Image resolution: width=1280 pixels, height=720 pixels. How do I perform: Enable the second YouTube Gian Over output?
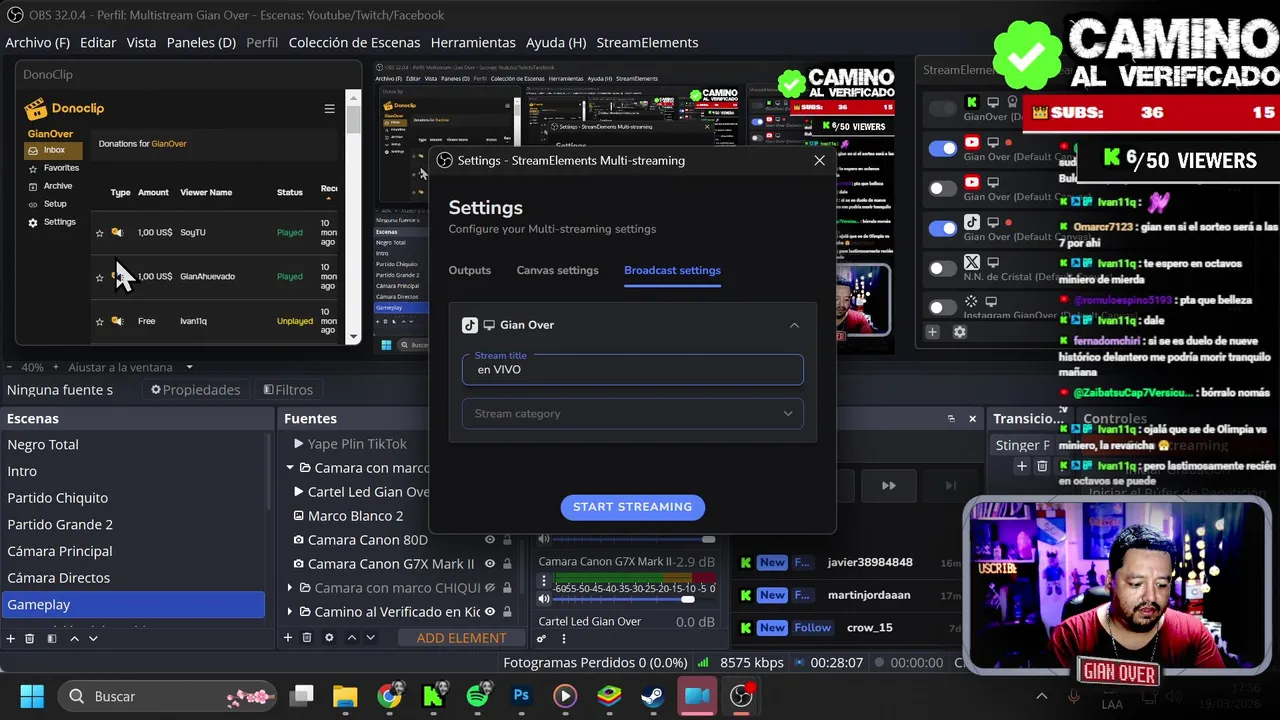[943, 189]
